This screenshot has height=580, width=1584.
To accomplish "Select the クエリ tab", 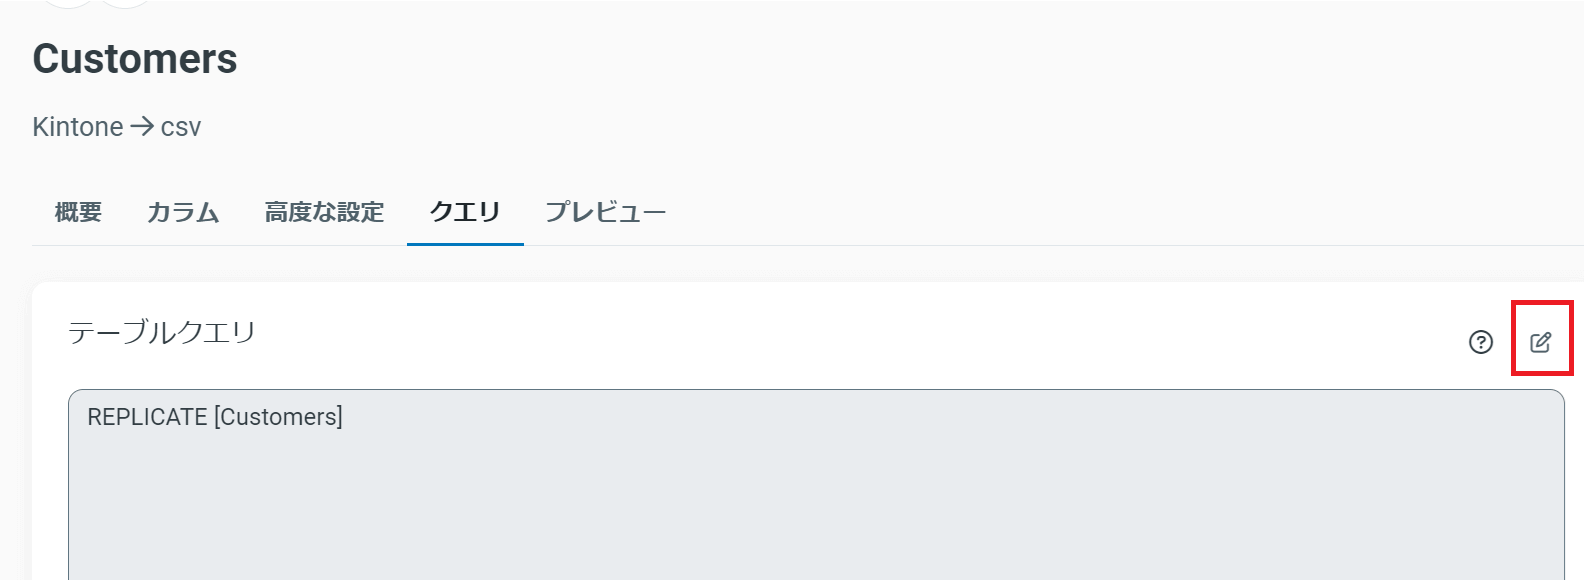I will (x=465, y=212).
